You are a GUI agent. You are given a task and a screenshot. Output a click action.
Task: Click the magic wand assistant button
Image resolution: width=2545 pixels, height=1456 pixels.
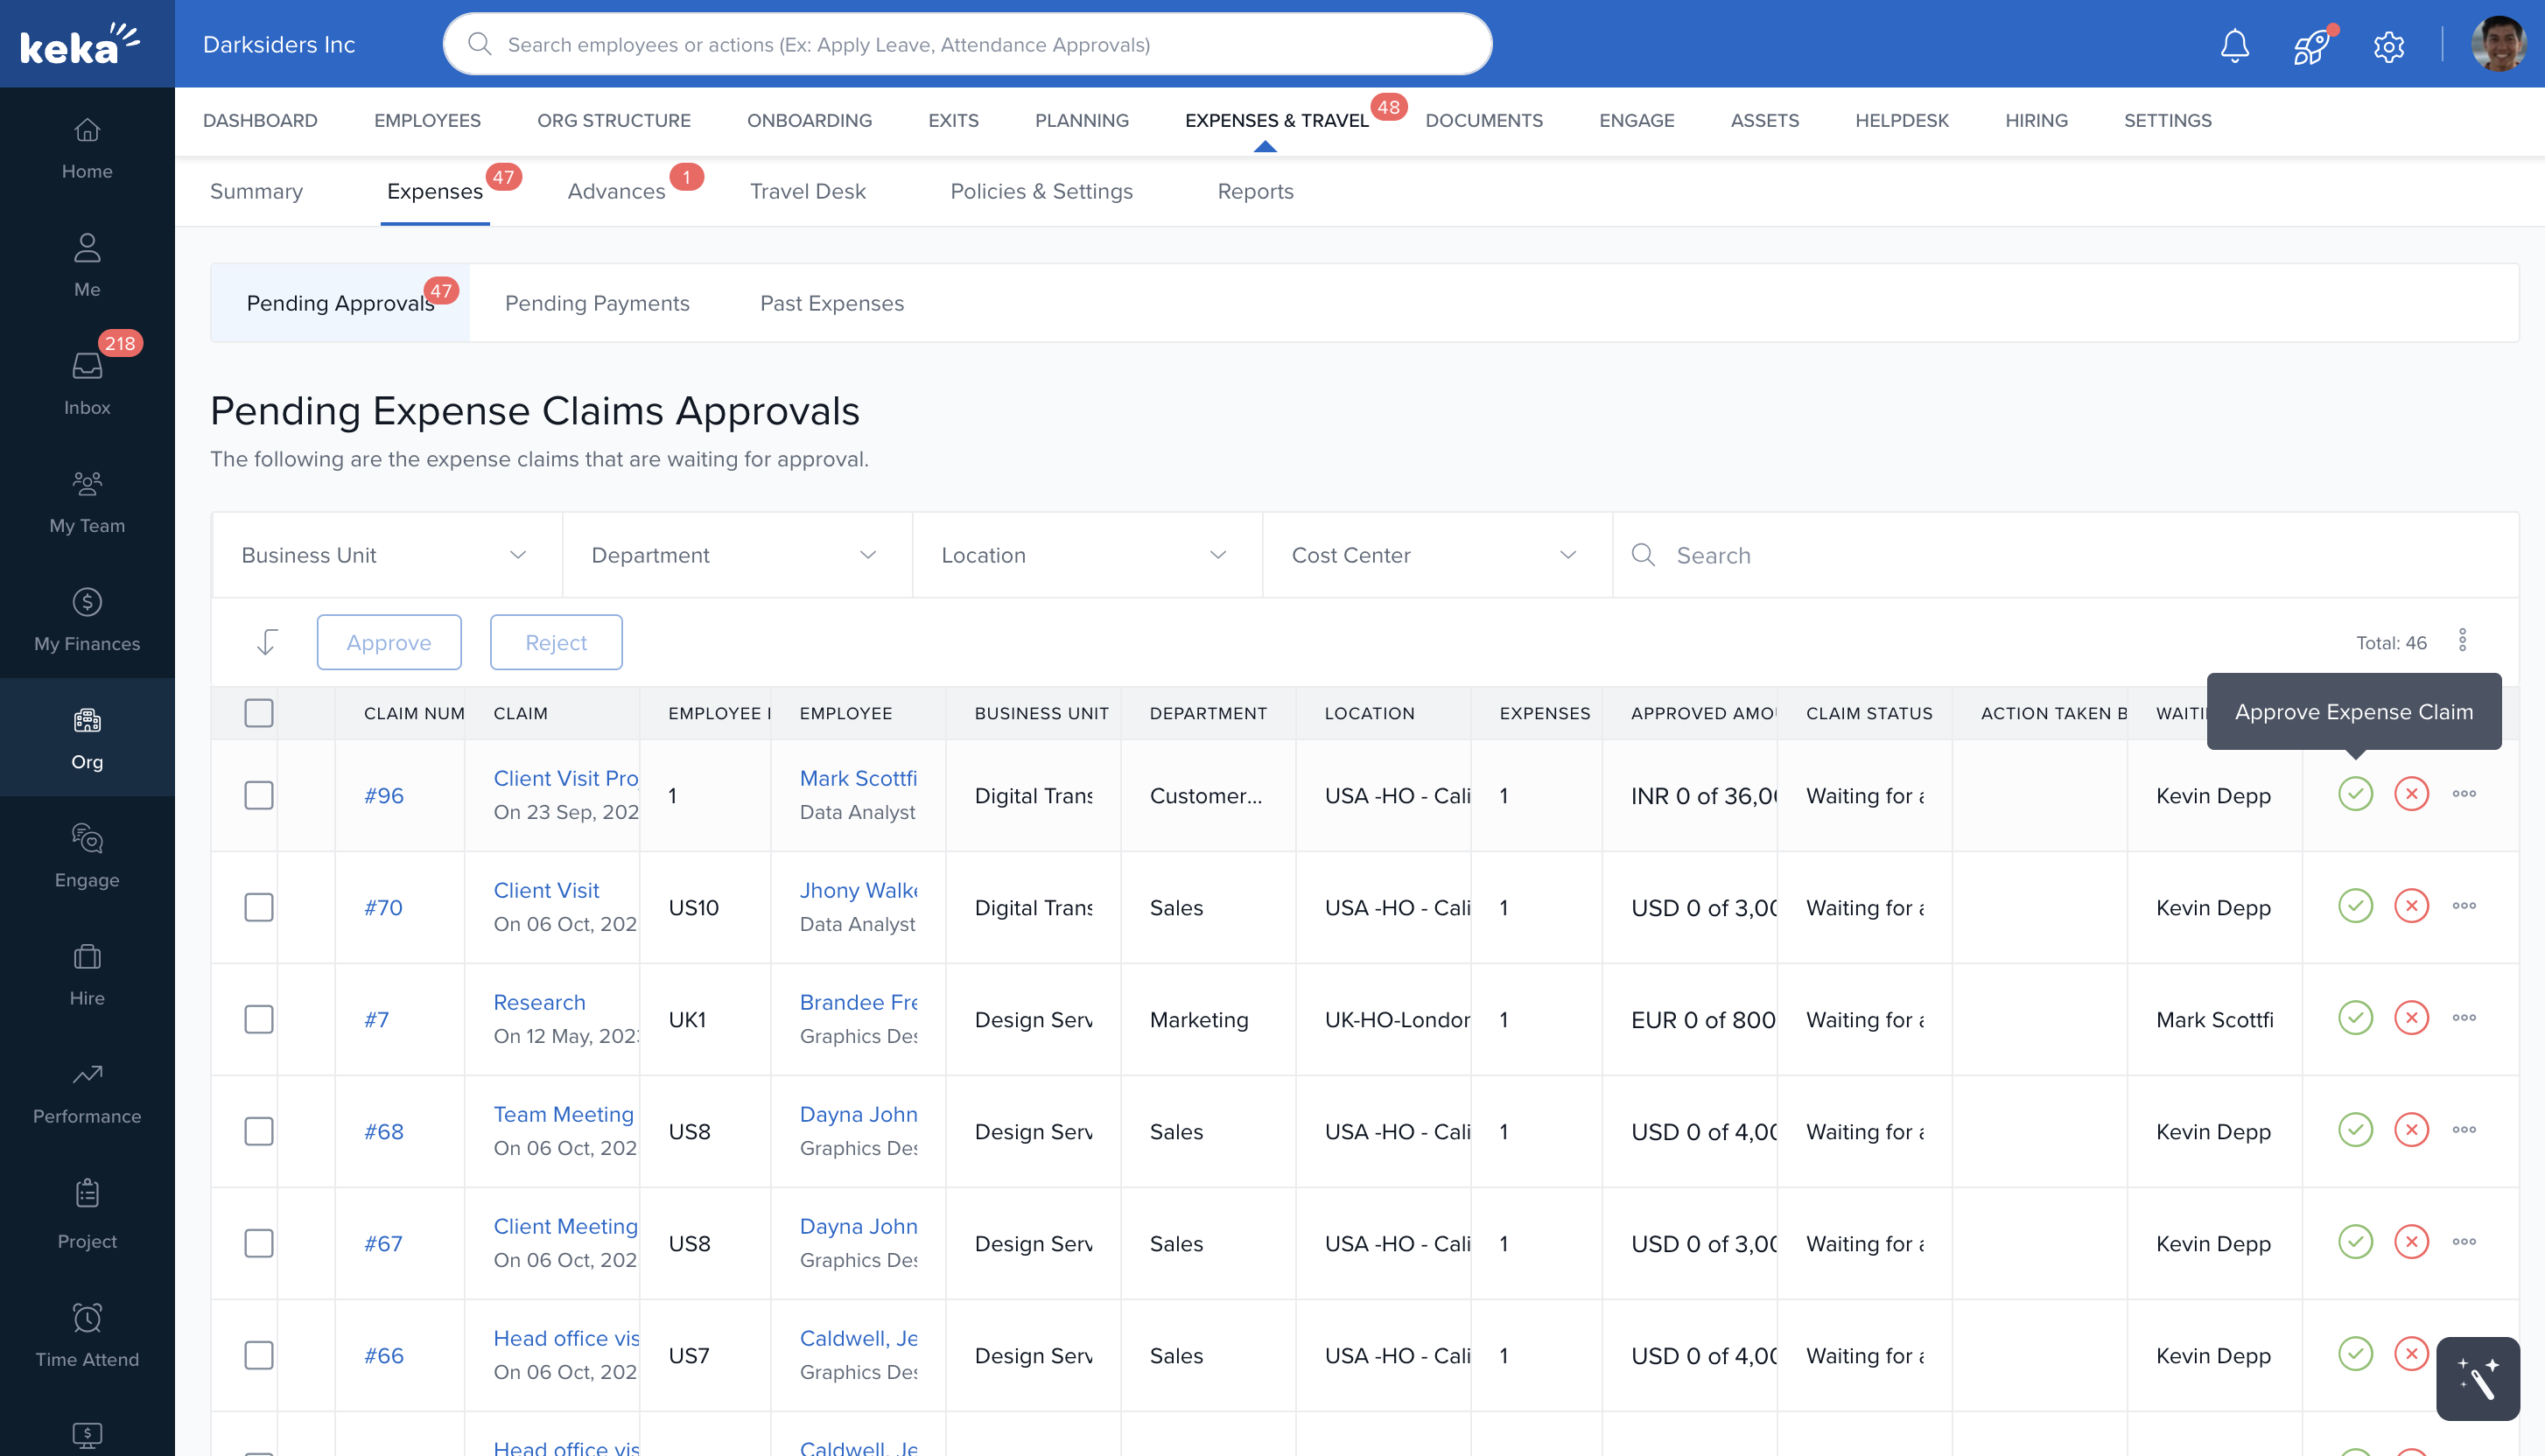pyautogui.click(x=2477, y=1378)
